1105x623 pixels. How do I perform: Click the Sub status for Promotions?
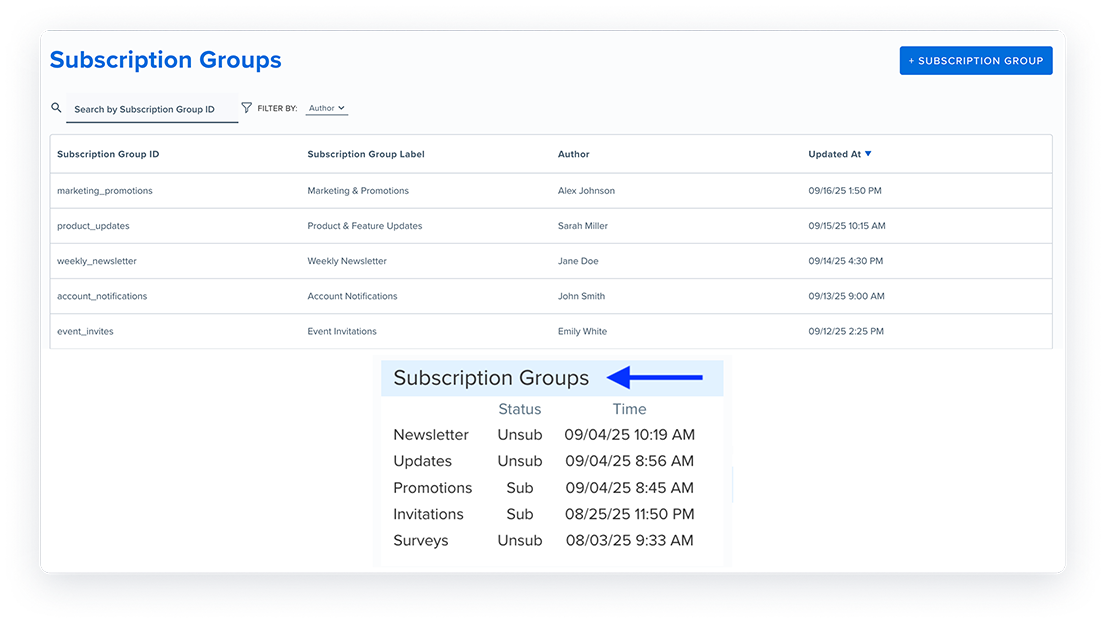point(520,488)
